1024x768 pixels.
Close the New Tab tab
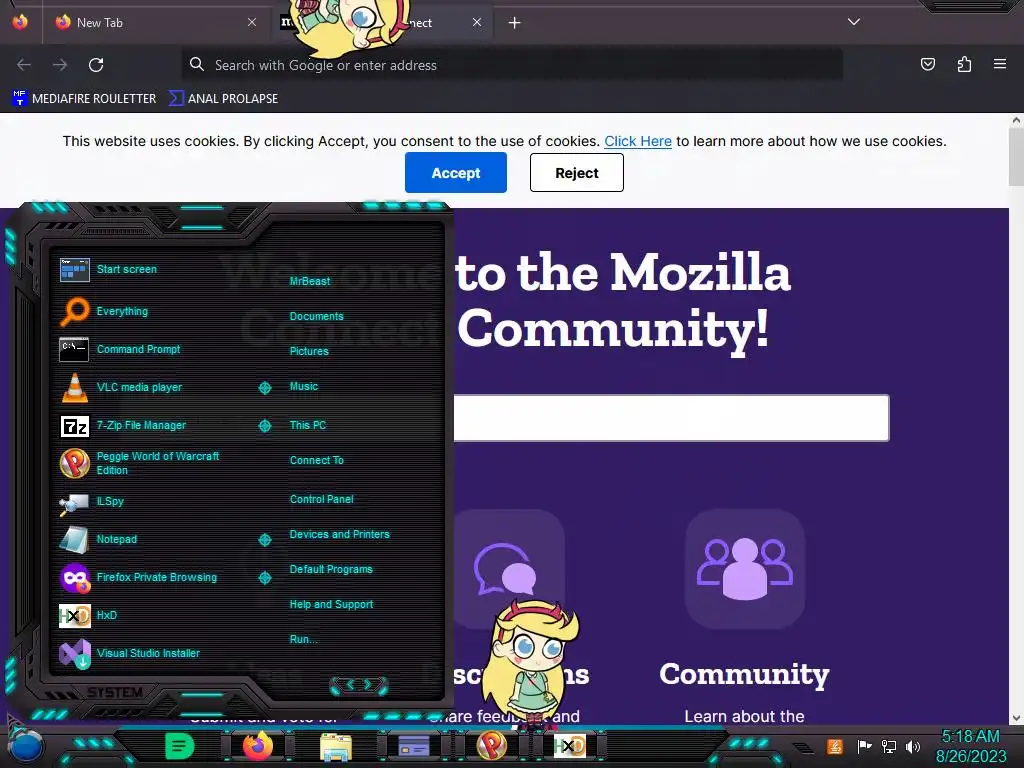click(x=252, y=22)
